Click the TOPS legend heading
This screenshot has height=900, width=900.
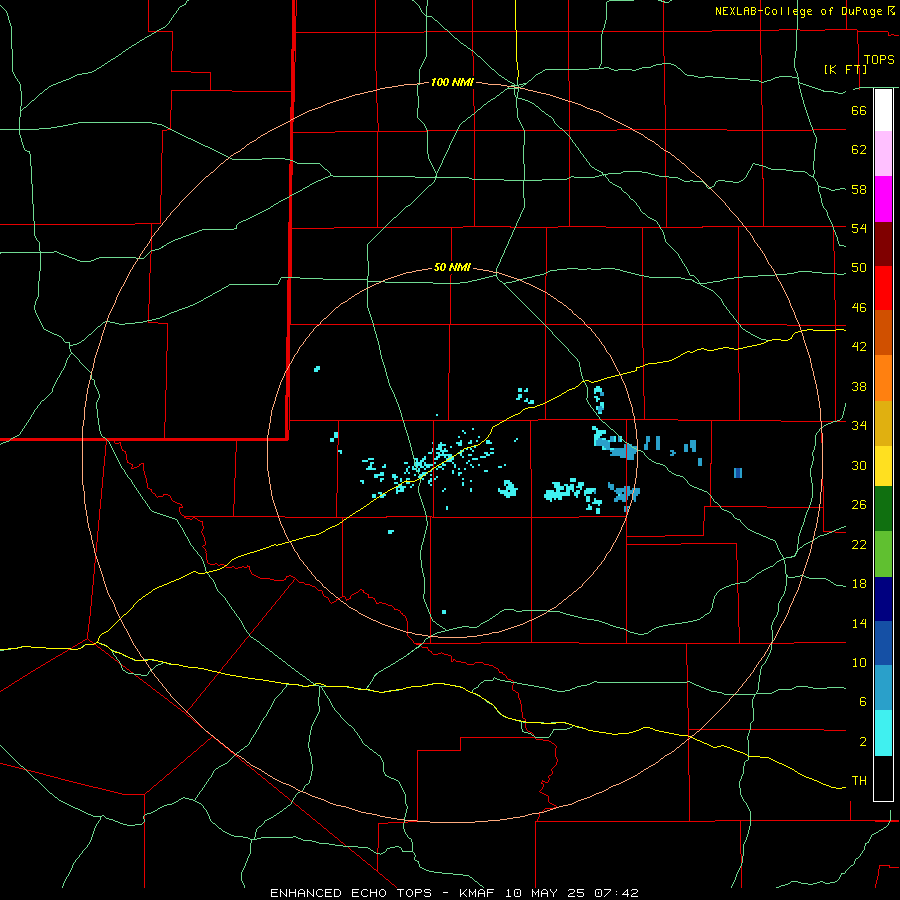point(879,60)
